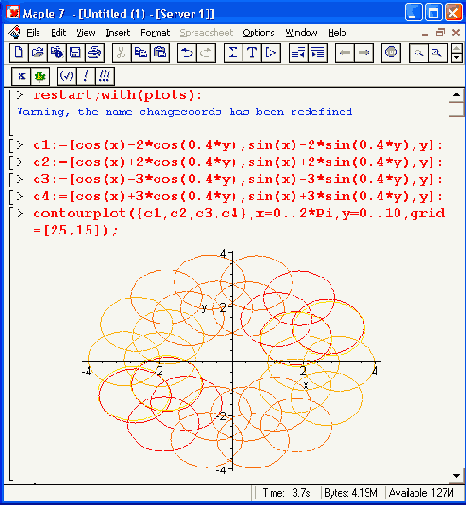Click the zoom-in magnifier button
The height and width of the screenshot is (505, 466).
click(437, 53)
